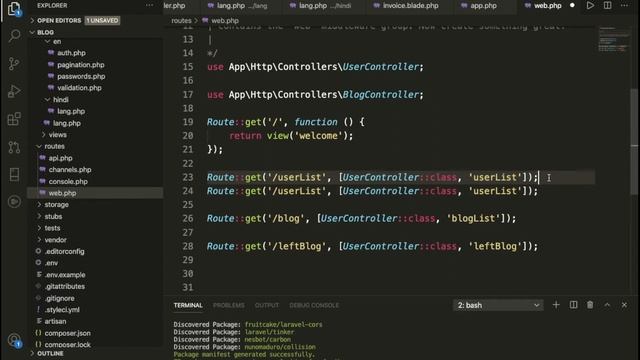Open the artisan file
This screenshot has height=360, width=640.
coord(55,321)
